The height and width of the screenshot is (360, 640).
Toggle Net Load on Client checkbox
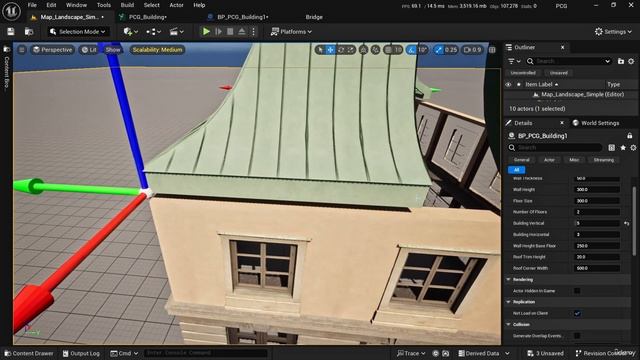[x=577, y=313]
